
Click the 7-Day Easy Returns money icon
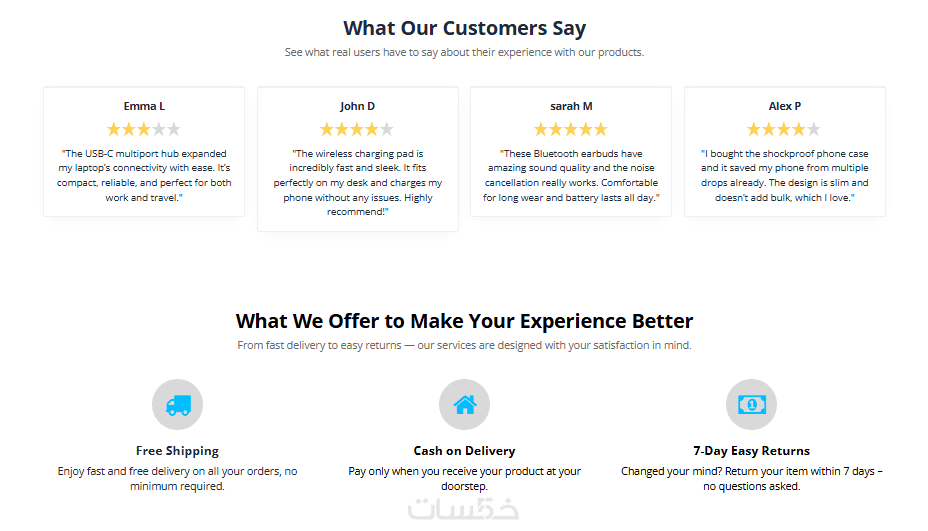tap(751, 405)
